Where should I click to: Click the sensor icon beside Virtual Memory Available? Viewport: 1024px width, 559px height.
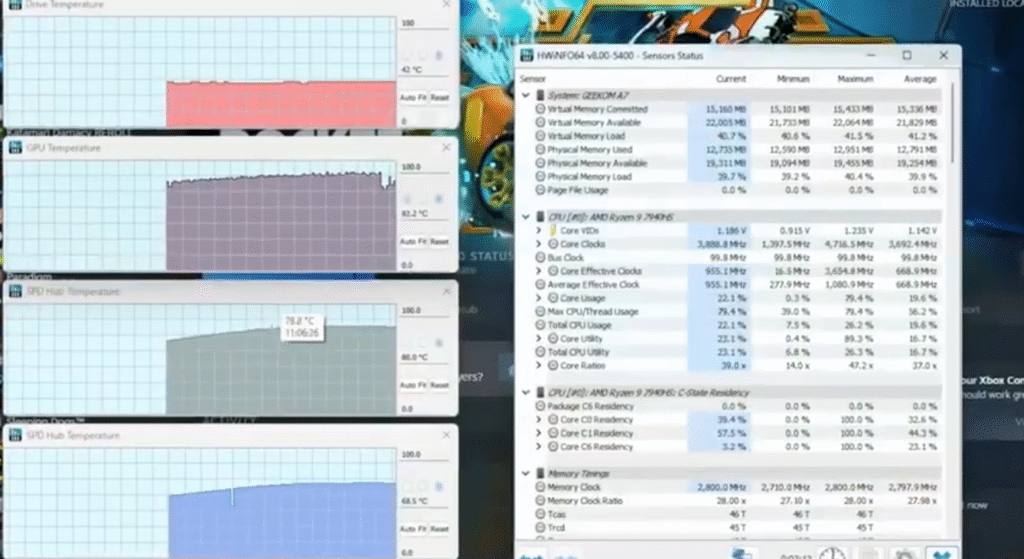[540, 122]
